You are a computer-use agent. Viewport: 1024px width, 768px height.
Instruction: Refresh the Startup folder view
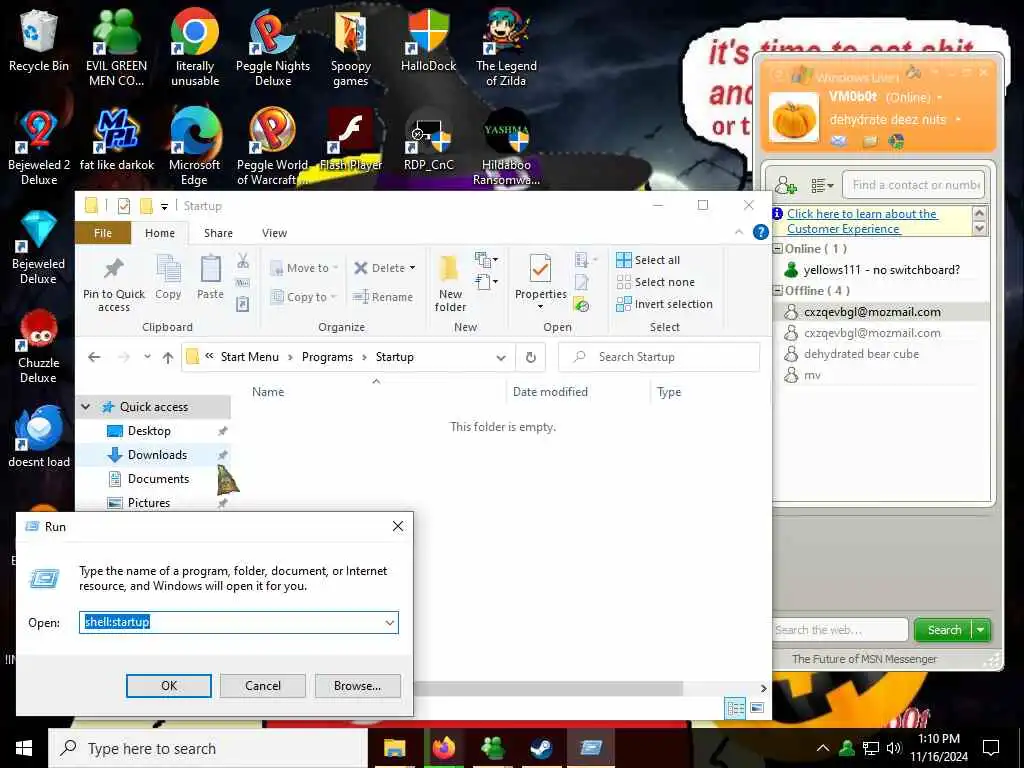click(530, 357)
